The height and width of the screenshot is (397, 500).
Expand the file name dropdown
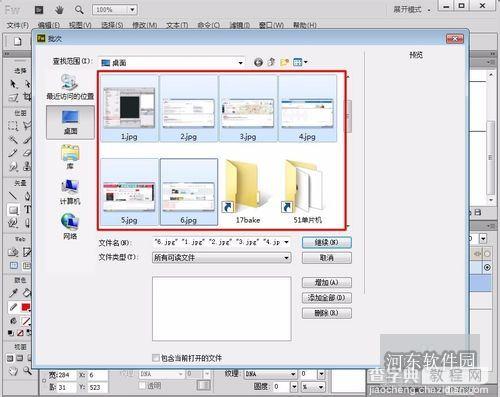286,242
